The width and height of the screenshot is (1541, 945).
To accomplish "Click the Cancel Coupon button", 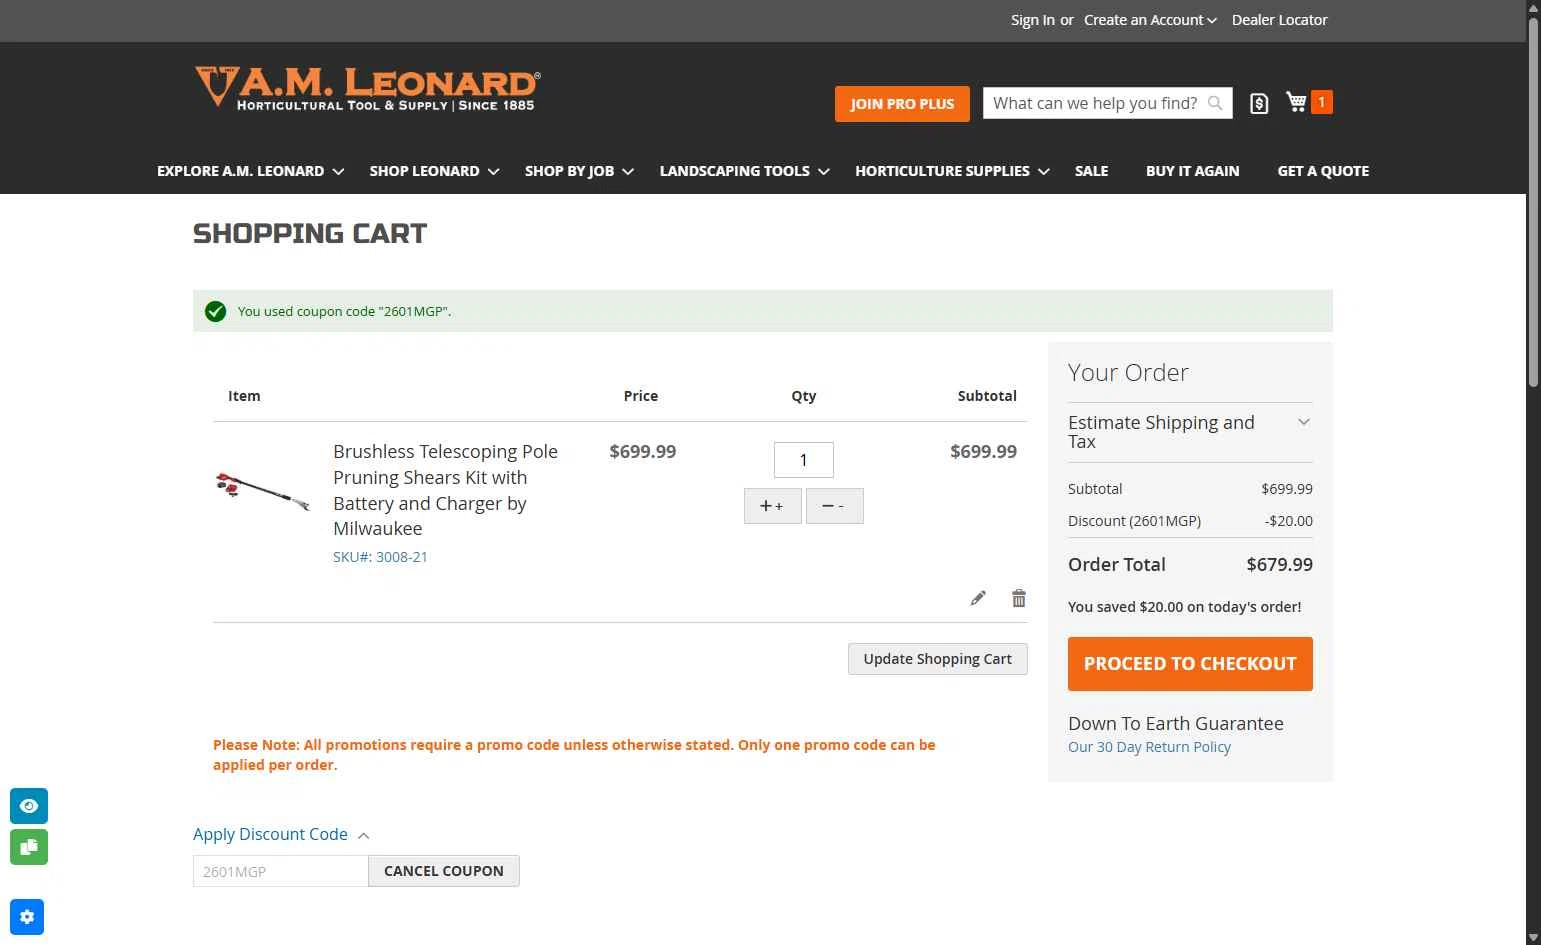I will (x=443, y=871).
